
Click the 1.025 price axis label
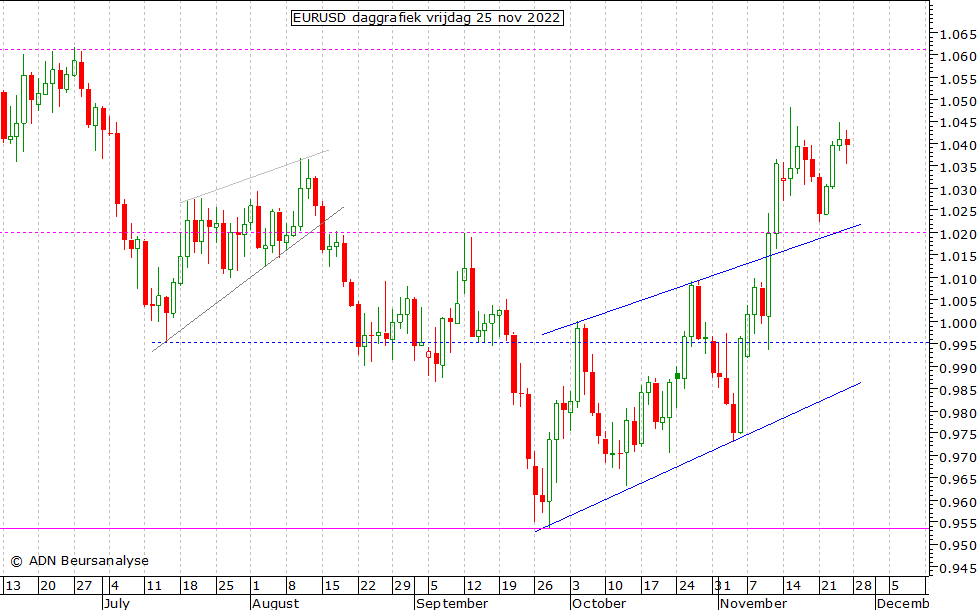(x=958, y=212)
